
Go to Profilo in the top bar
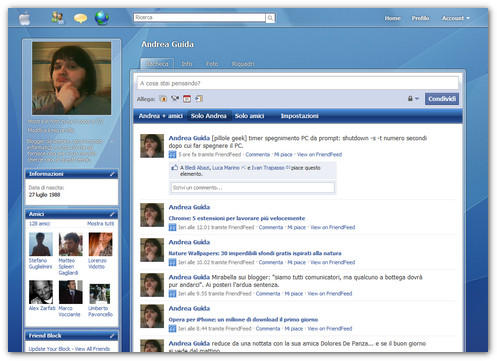click(x=420, y=18)
